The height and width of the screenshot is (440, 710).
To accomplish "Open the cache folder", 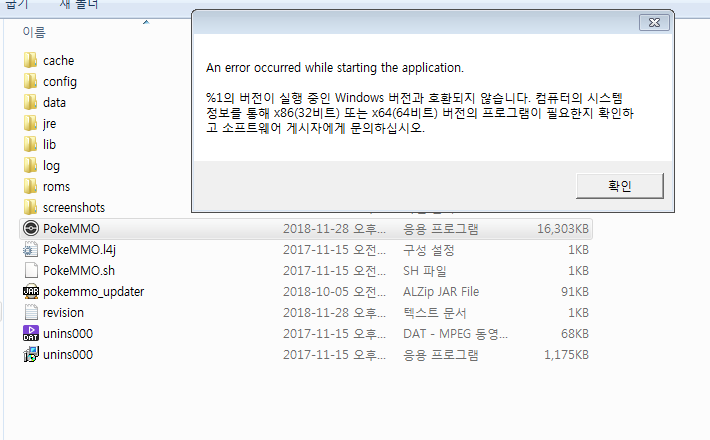I will click(58, 61).
